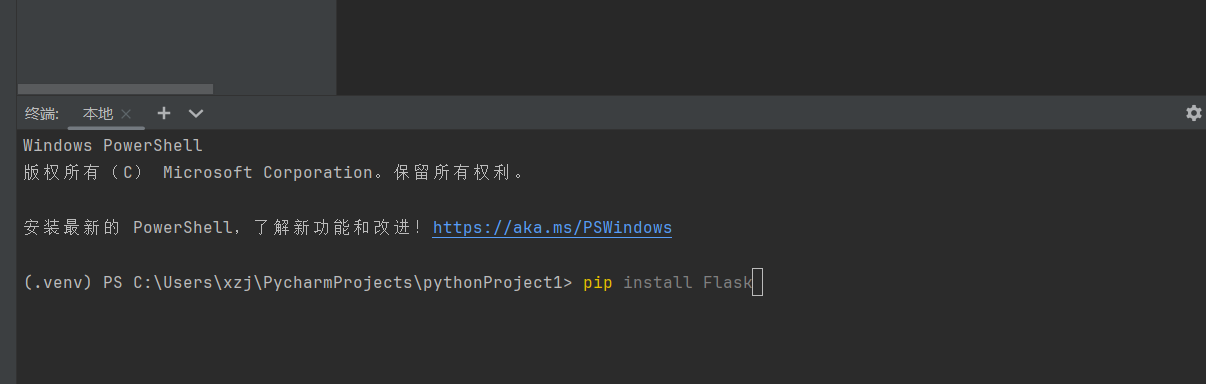
Task: Click the text cursor after Flask
Action: click(757, 283)
